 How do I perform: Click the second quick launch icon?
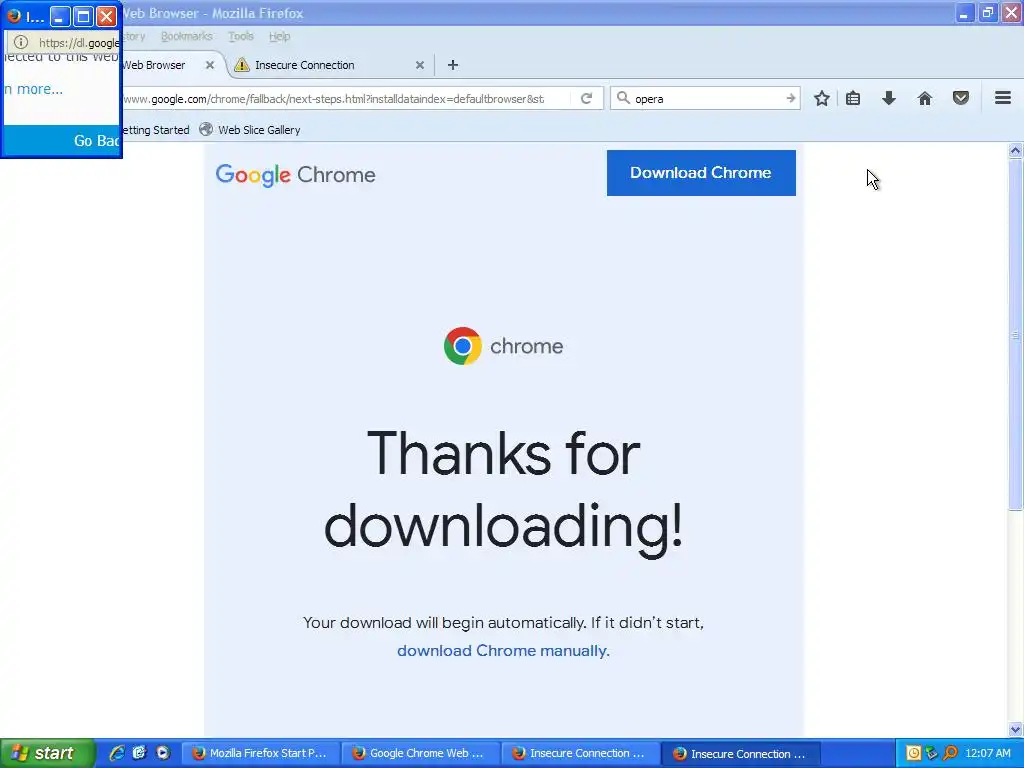click(x=139, y=753)
